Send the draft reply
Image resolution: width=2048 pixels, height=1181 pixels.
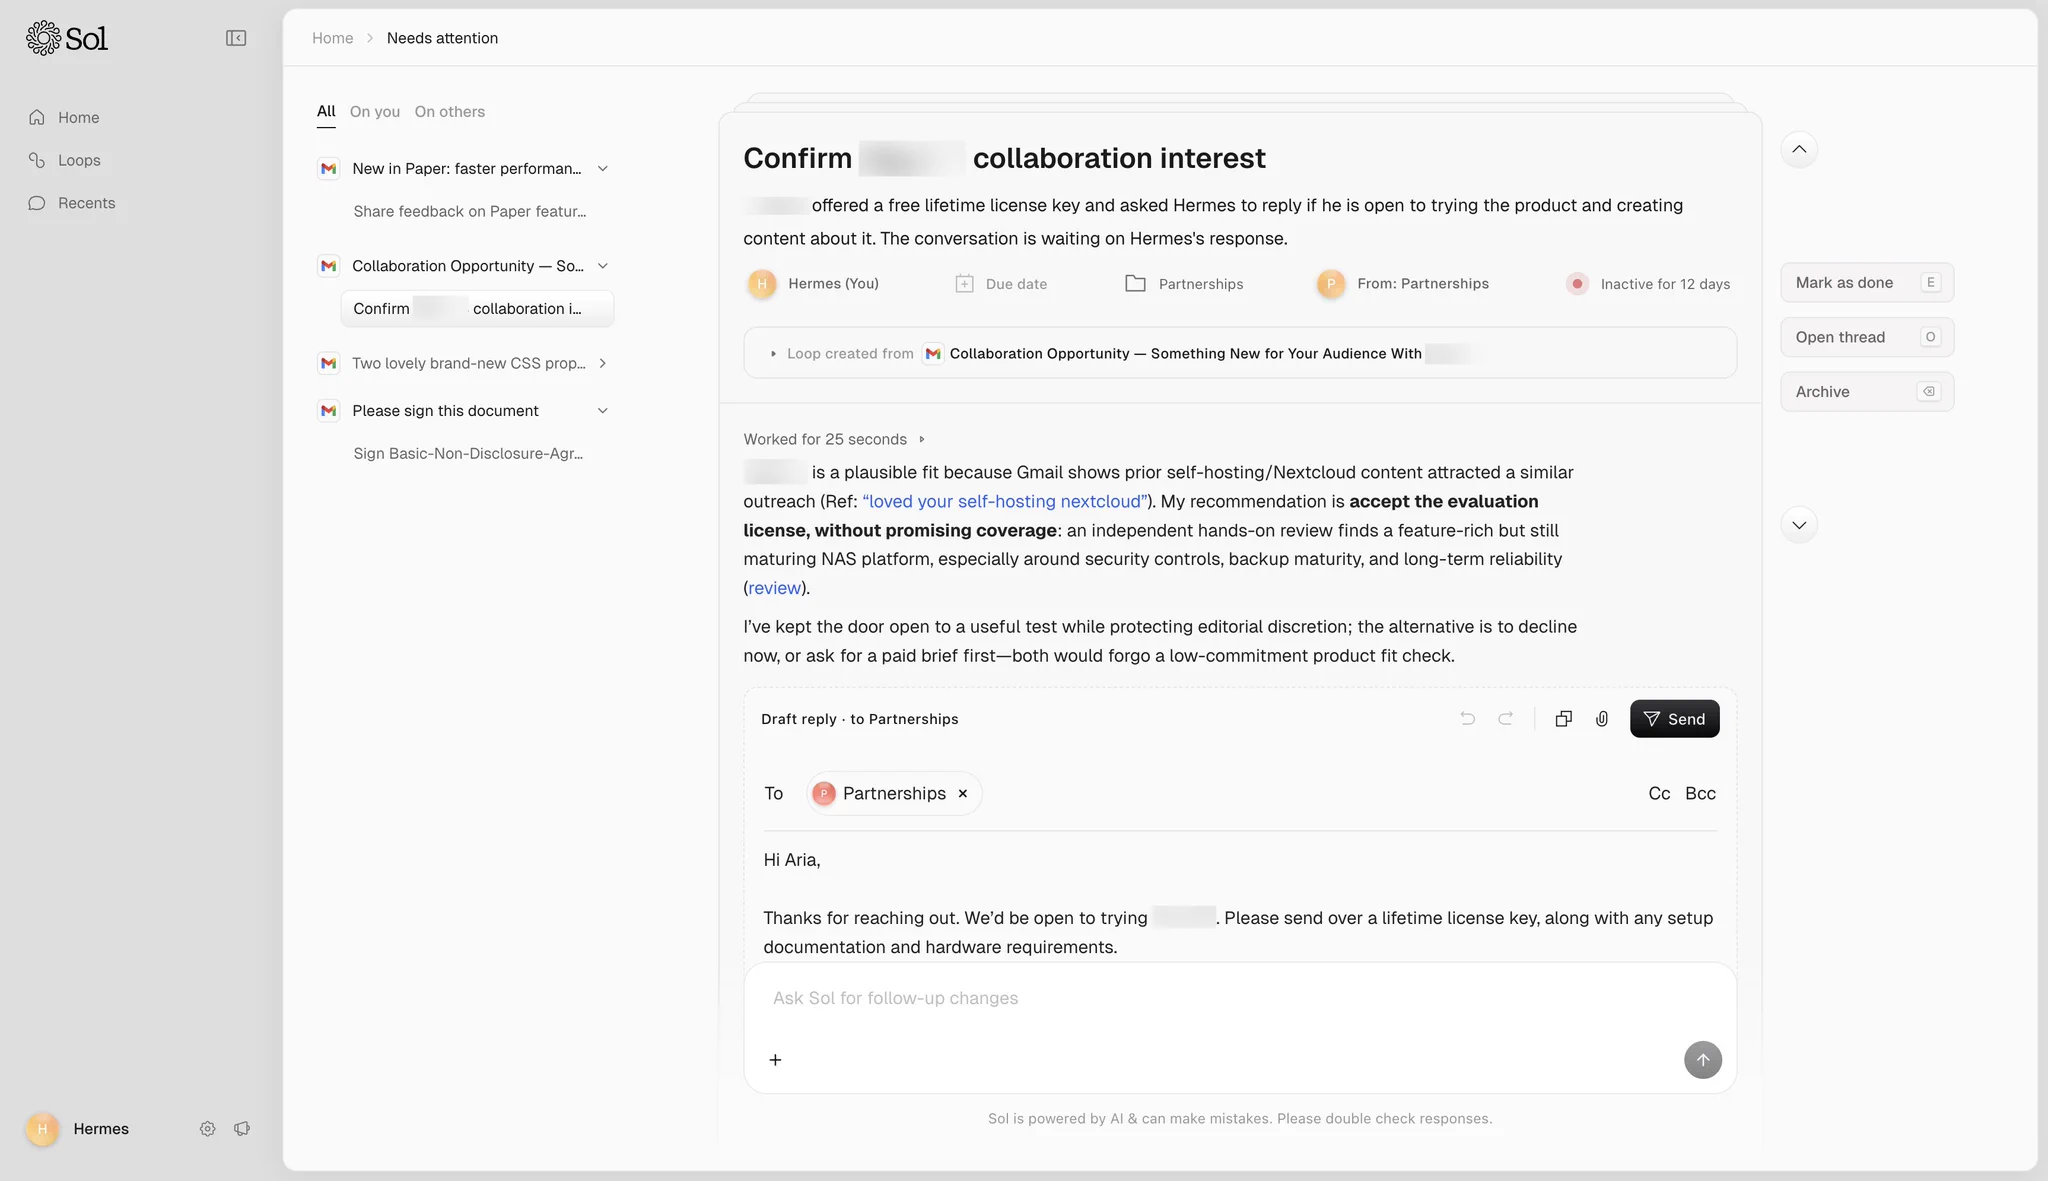click(x=1674, y=718)
